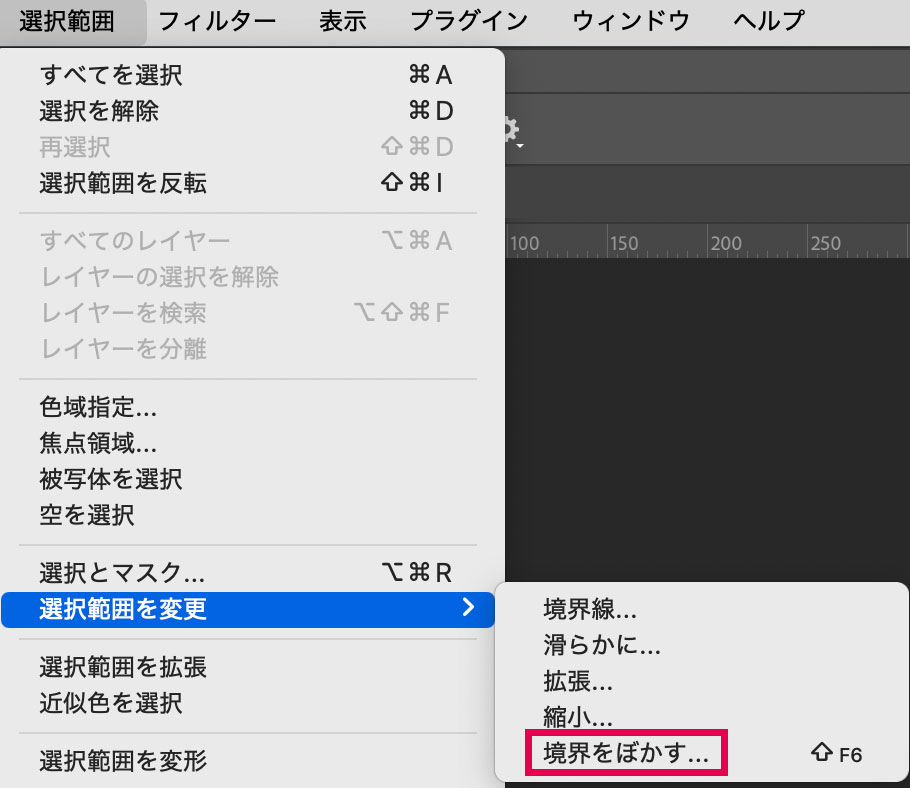
Task: Open 焦点領域... dialog
Action: (x=248, y=443)
